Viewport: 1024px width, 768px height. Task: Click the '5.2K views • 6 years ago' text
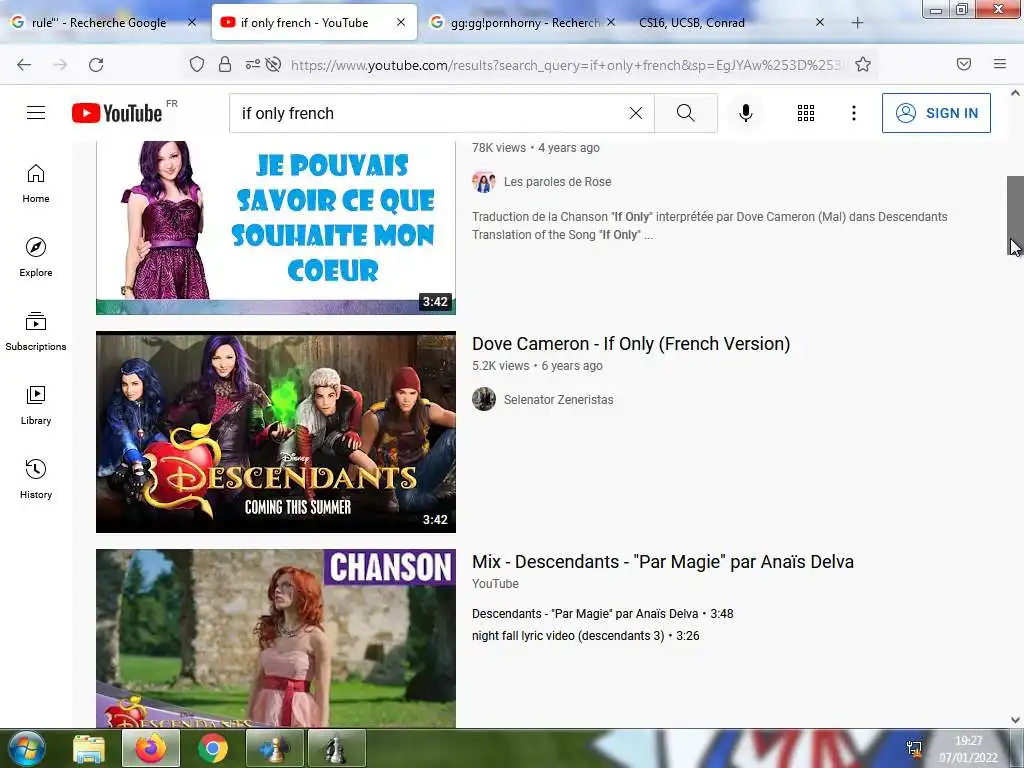tap(537, 366)
